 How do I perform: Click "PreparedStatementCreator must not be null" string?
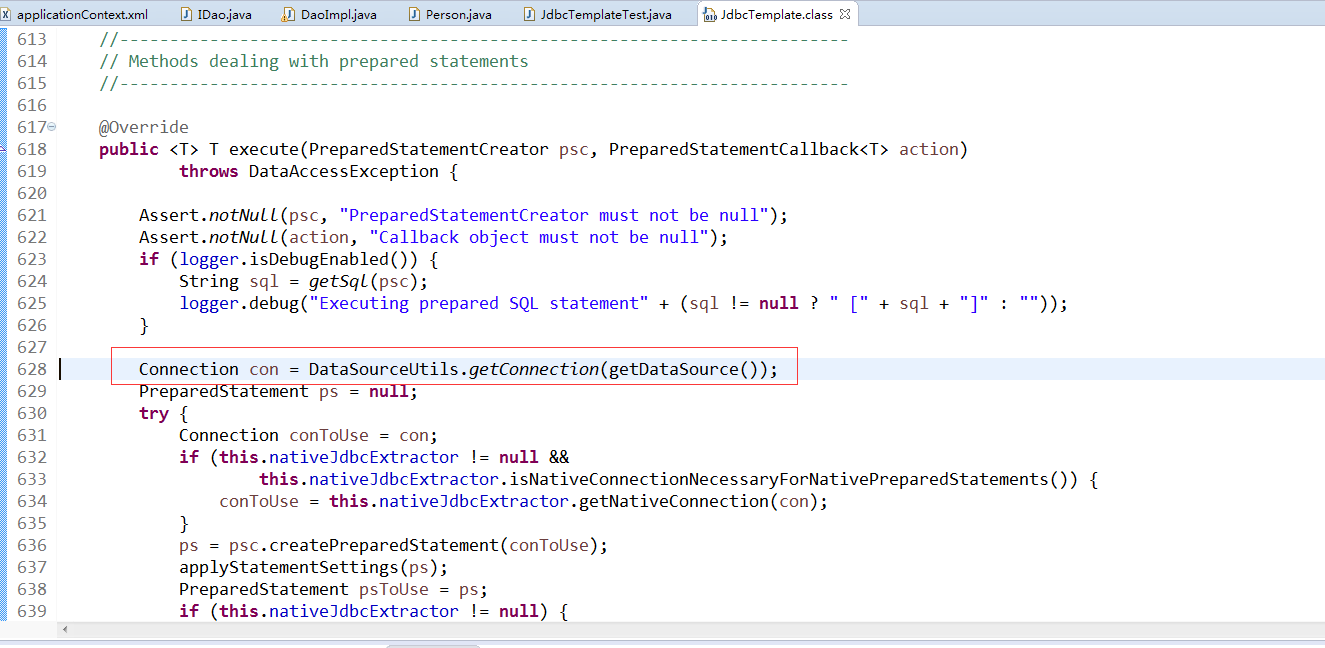click(553, 215)
